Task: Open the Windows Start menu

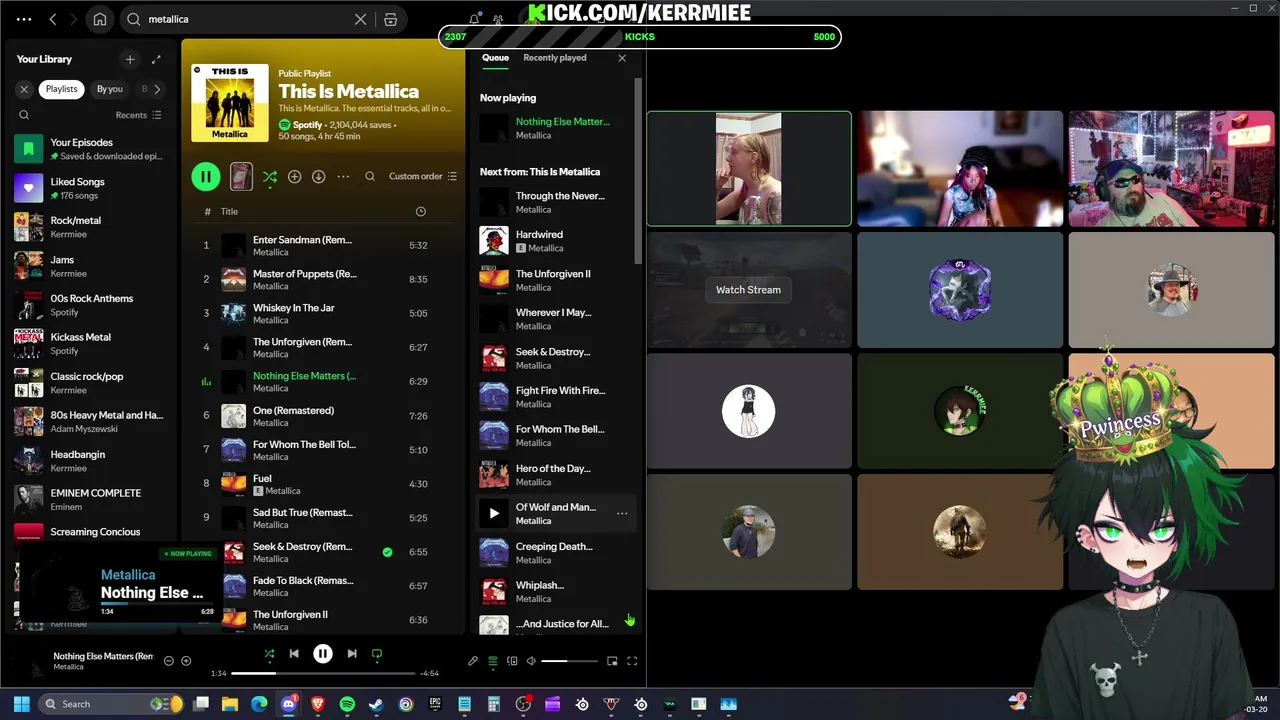Action: [x=21, y=704]
